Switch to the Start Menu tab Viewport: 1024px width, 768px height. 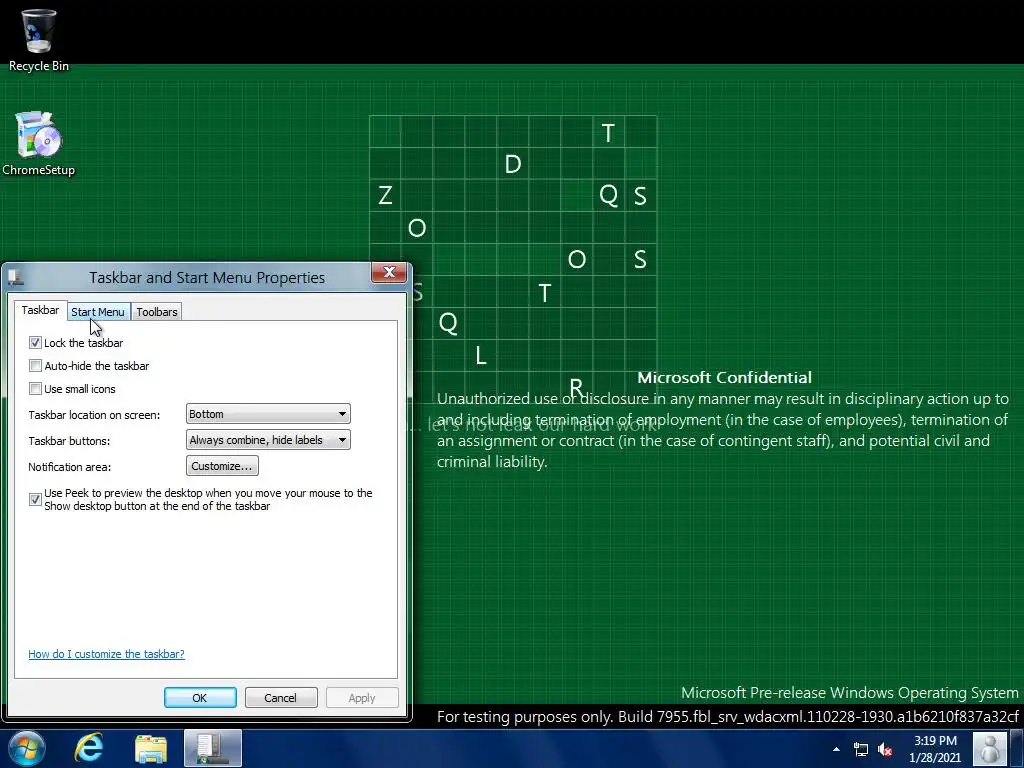(98, 312)
